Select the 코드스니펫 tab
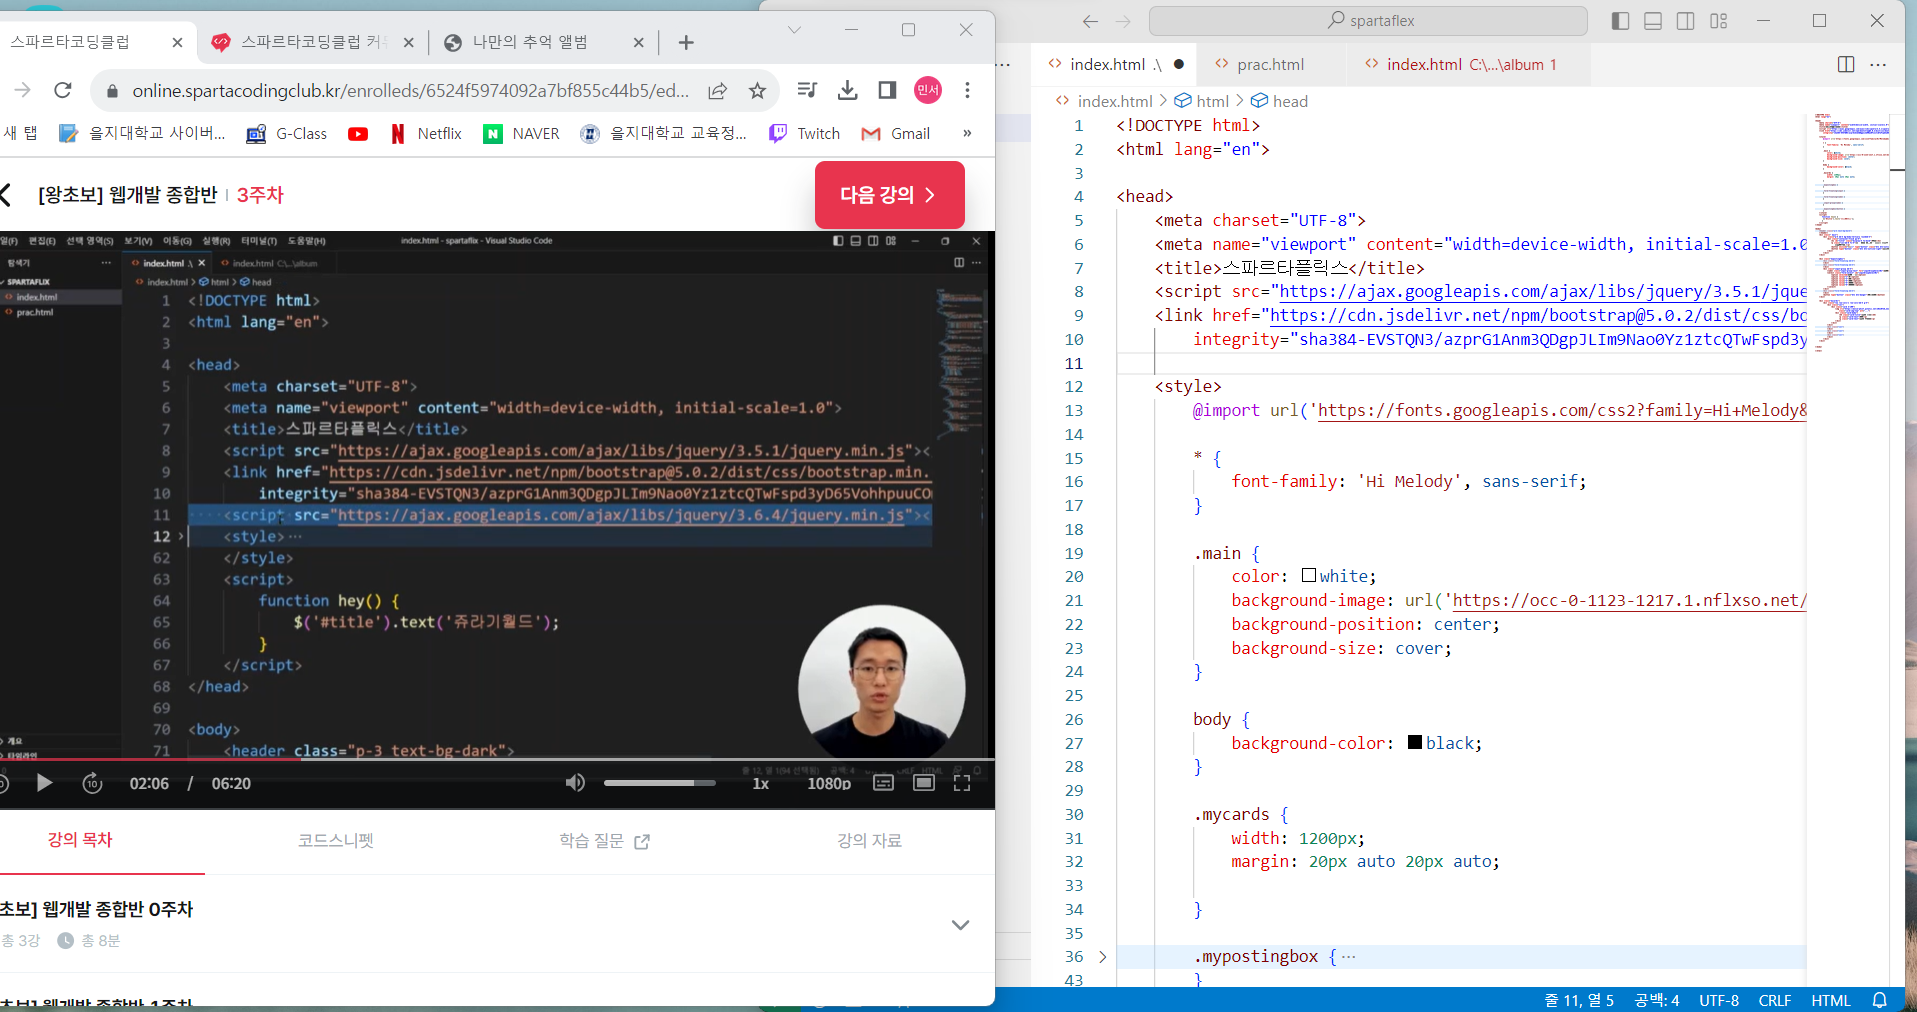 (336, 841)
